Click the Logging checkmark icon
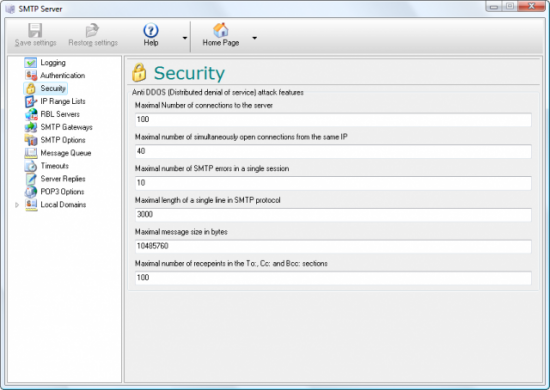550x390 pixels. coord(31,63)
